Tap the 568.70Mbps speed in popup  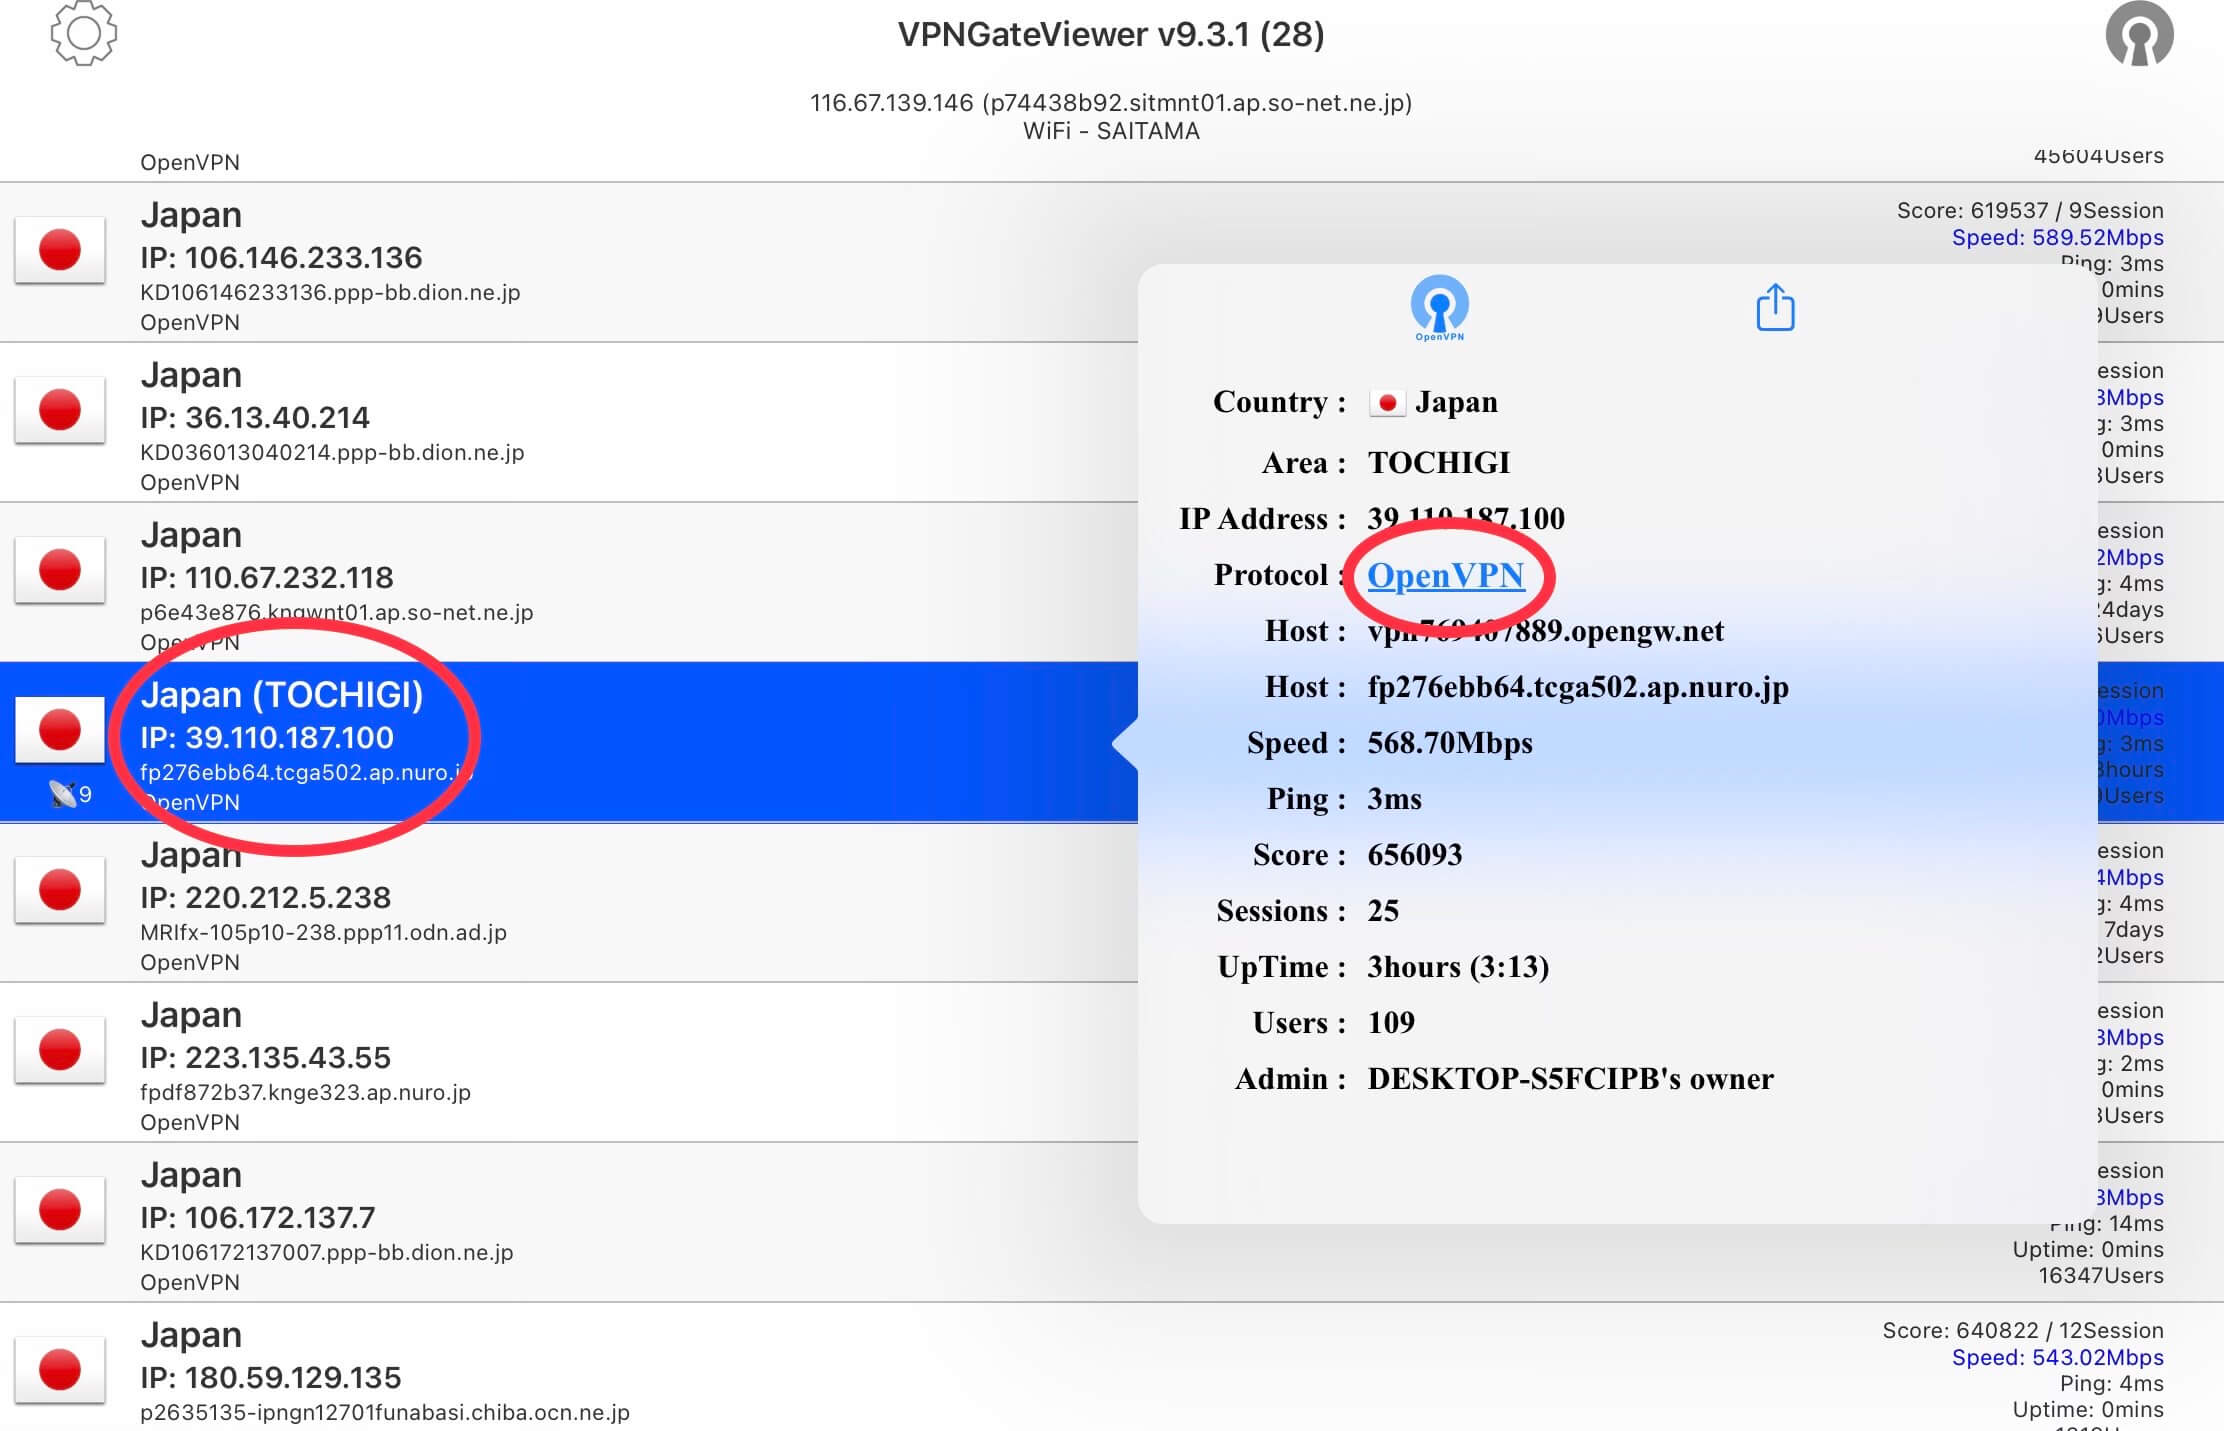(x=1450, y=743)
